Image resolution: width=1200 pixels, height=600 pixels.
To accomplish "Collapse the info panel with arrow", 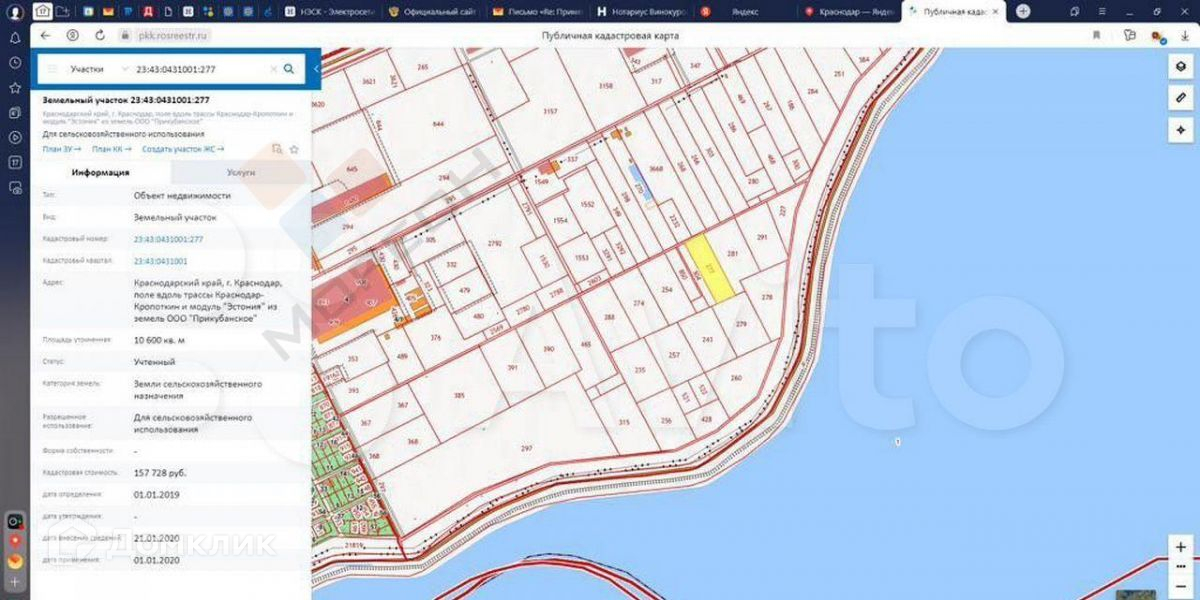I will (316, 69).
